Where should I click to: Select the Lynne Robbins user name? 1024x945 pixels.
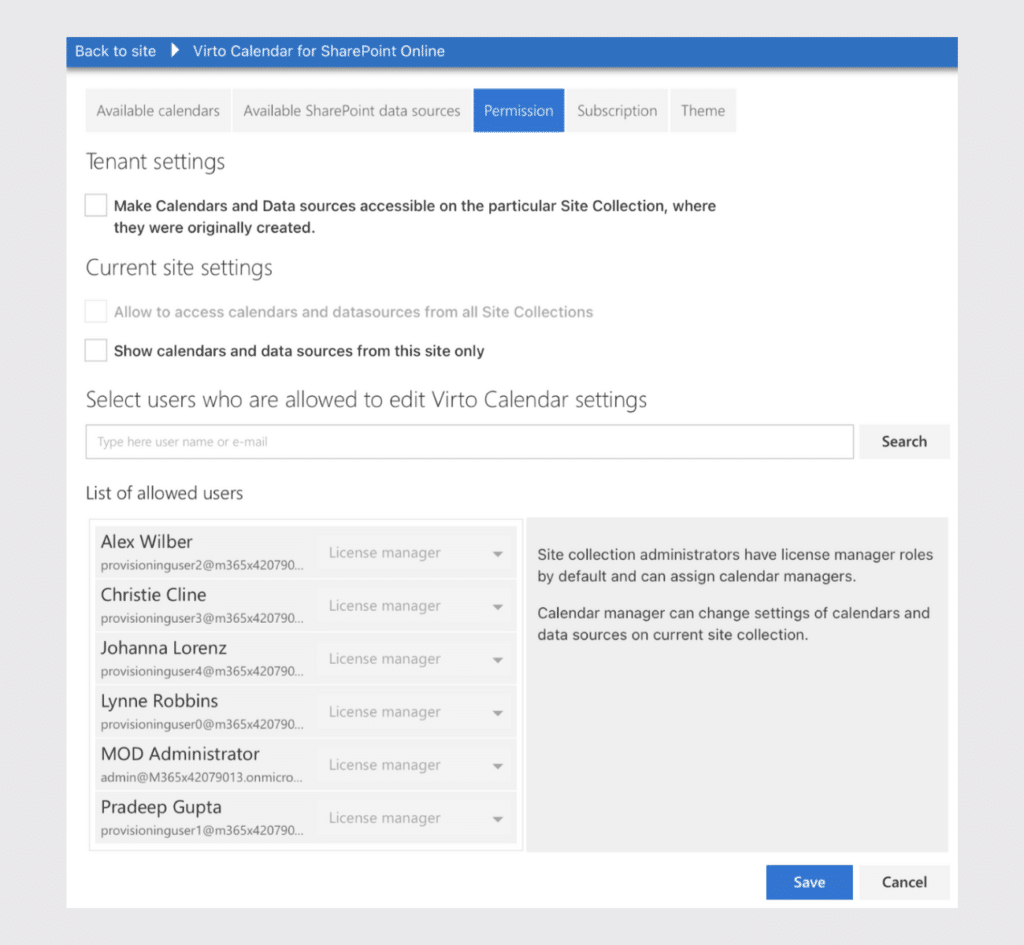[x=159, y=701]
